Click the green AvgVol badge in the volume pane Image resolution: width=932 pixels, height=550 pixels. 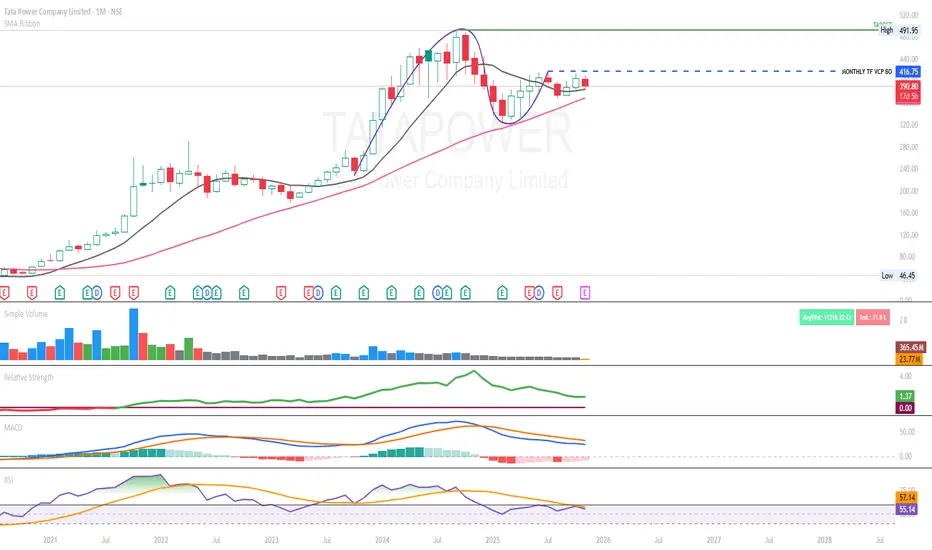point(826,318)
